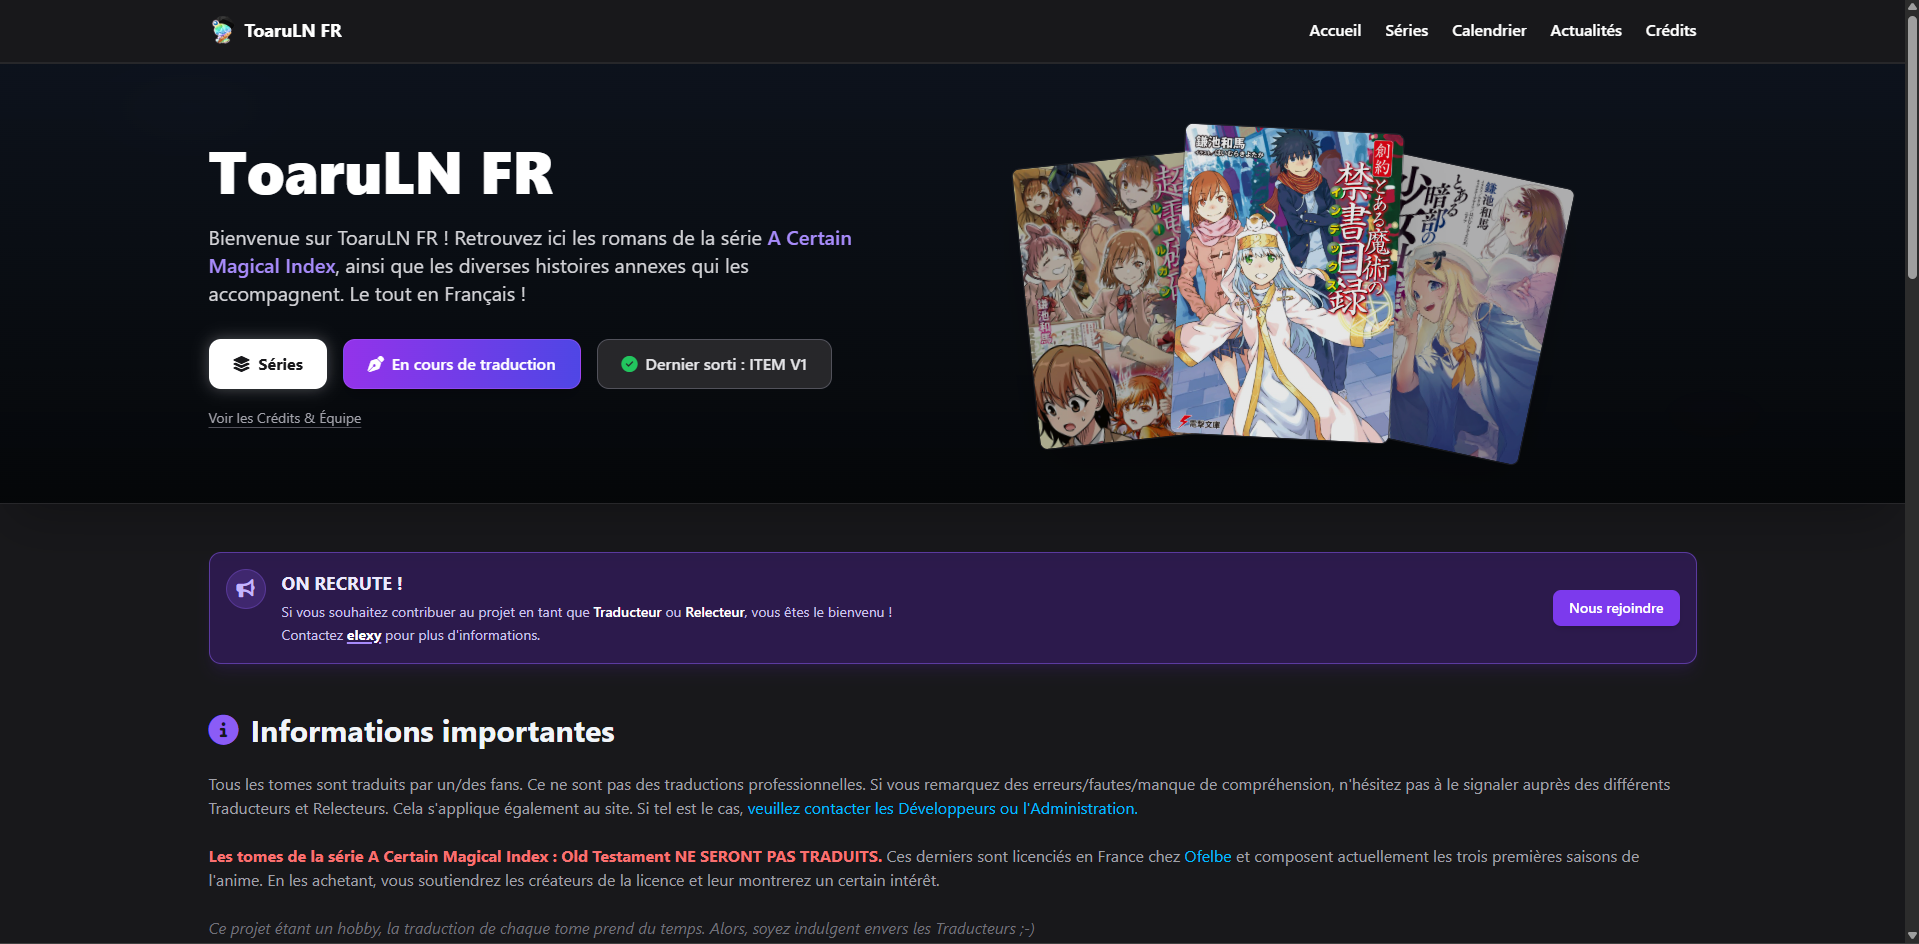Click the green checkmark icon in Dernier sorti
Image resolution: width=1919 pixels, height=944 pixels.
click(629, 364)
